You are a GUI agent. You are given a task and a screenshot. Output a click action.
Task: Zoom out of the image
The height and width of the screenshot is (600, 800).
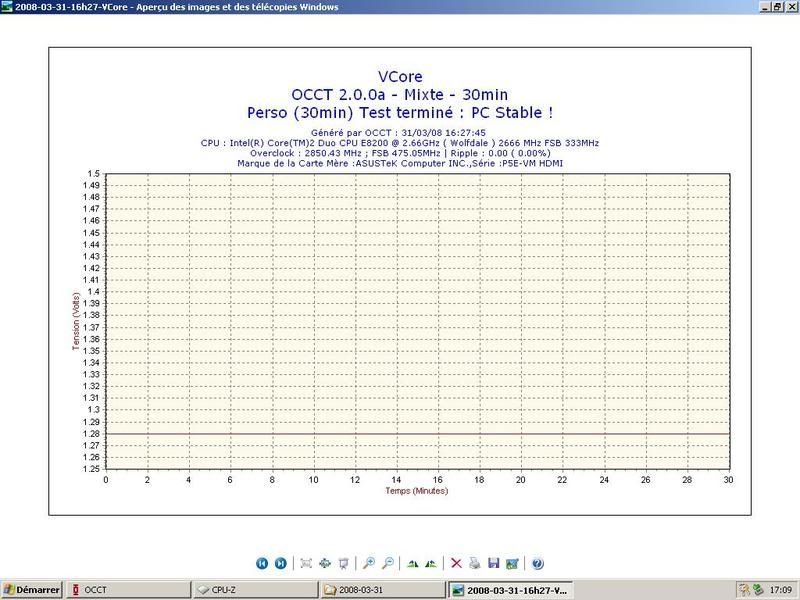pyautogui.click(x=388, y=563)
